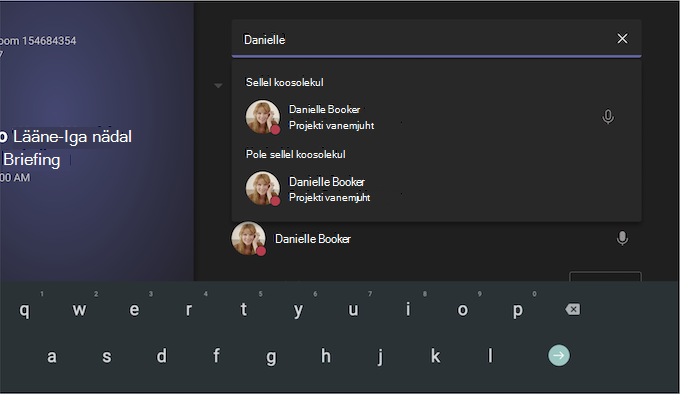This screenshot has height=394, width=680.
Task: Click Danielle Booker name in participant list
Action: 313,239
